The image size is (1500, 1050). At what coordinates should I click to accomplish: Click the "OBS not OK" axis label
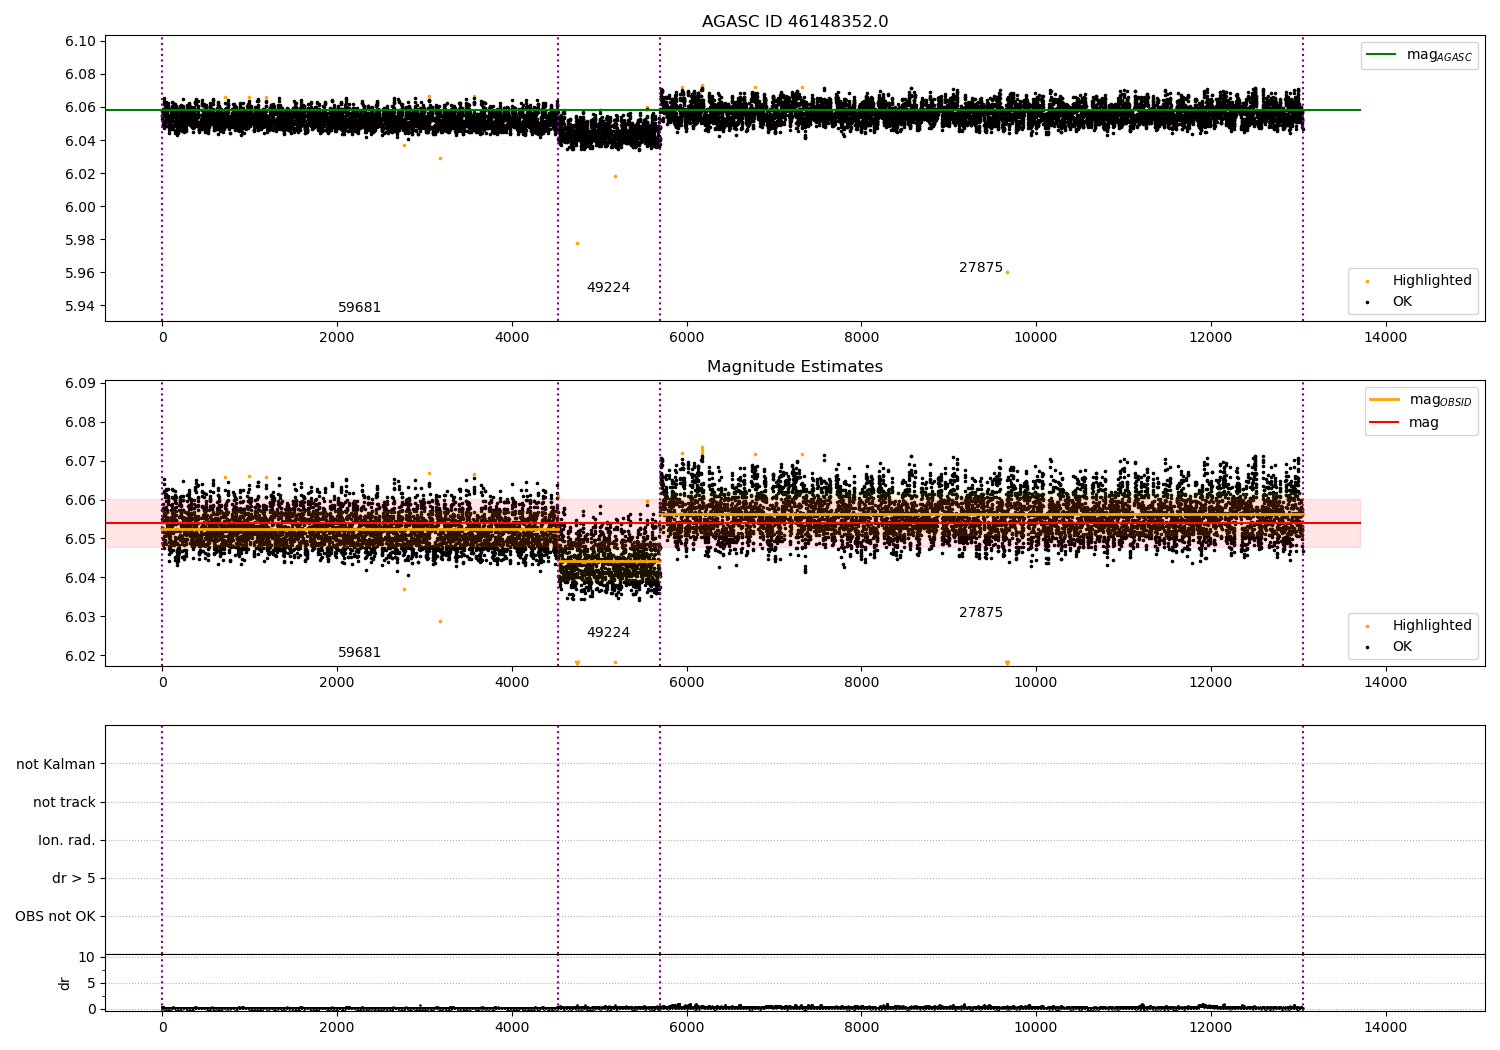pyautogui.click(x=55, y=917)
